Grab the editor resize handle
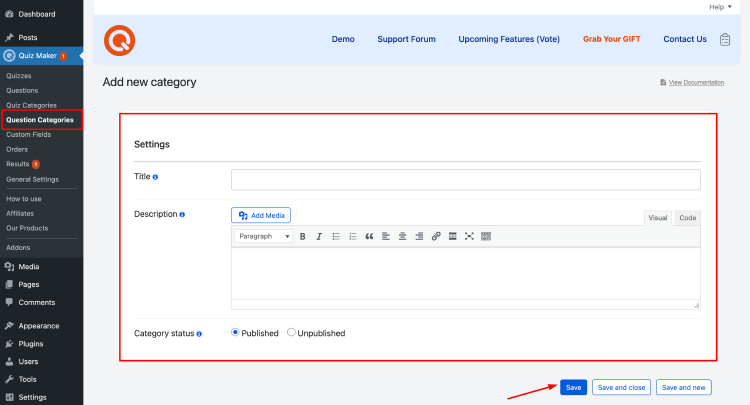750x405 pixels. (x=696, y=305)
